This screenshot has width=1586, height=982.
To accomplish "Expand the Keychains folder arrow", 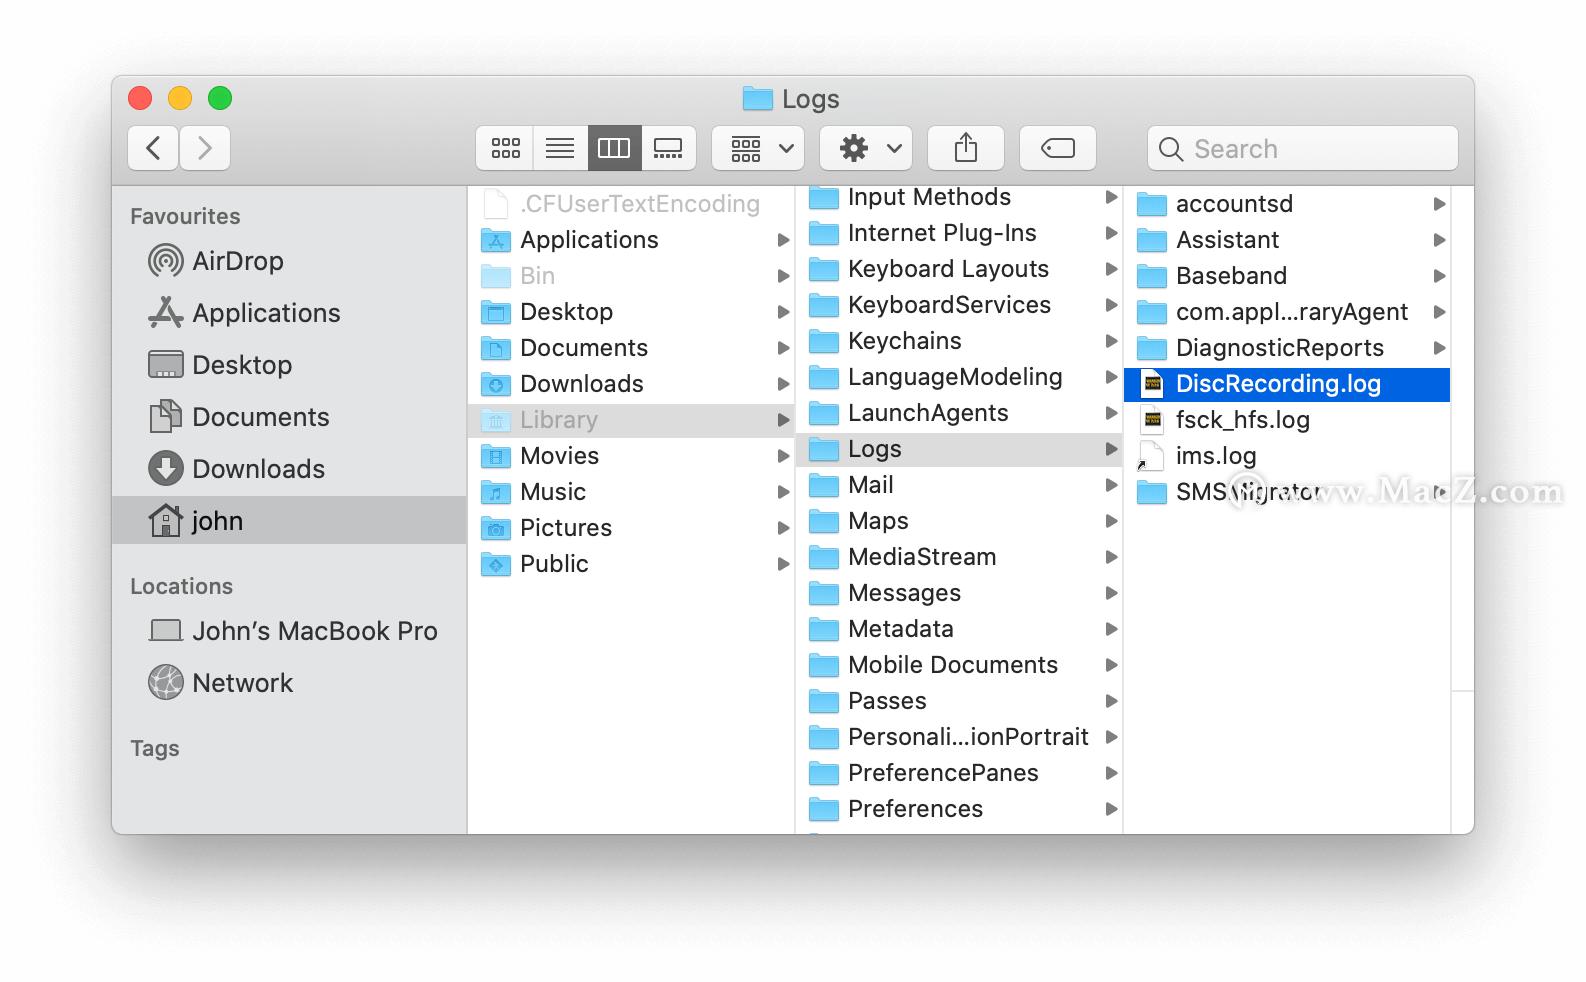I will (x=1111, y=342).
